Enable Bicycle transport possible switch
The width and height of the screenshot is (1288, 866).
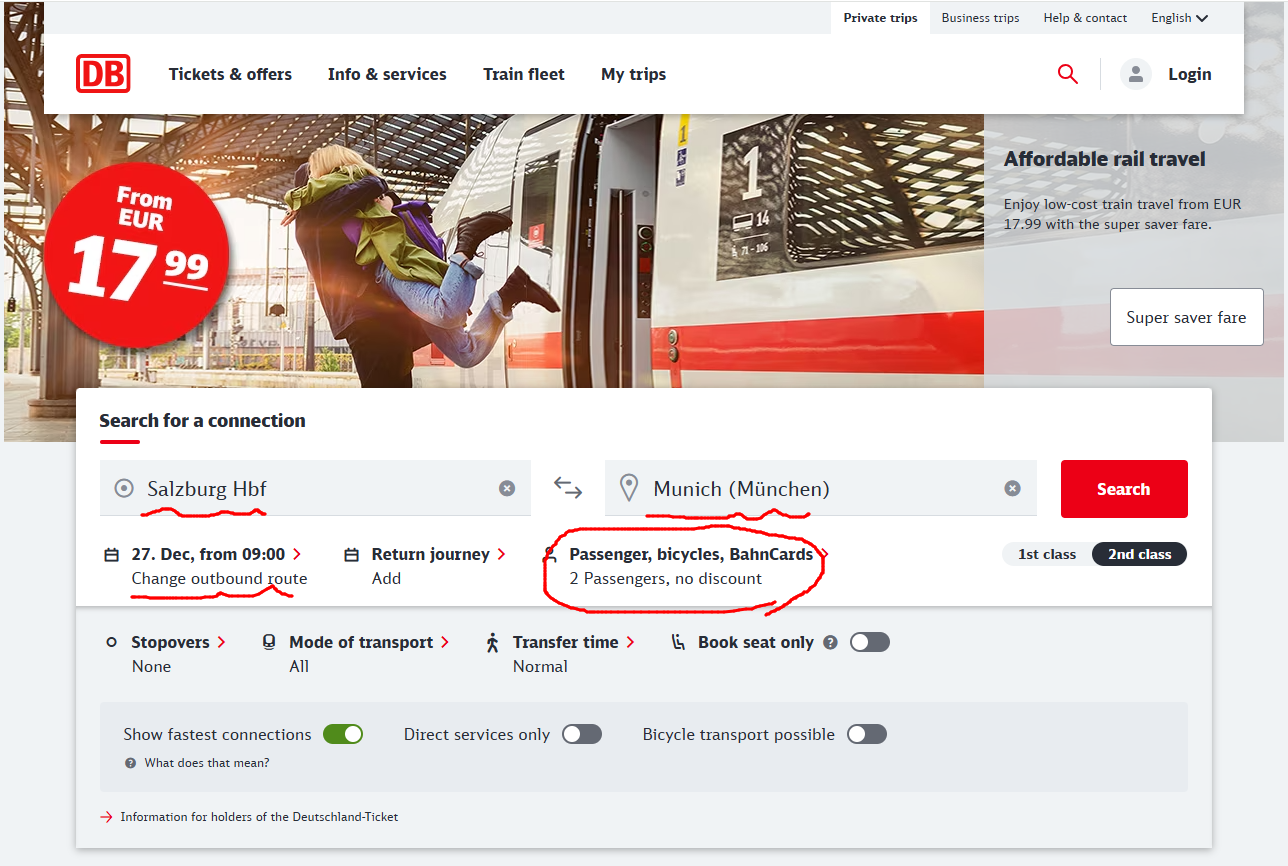[x=867, y=734]
